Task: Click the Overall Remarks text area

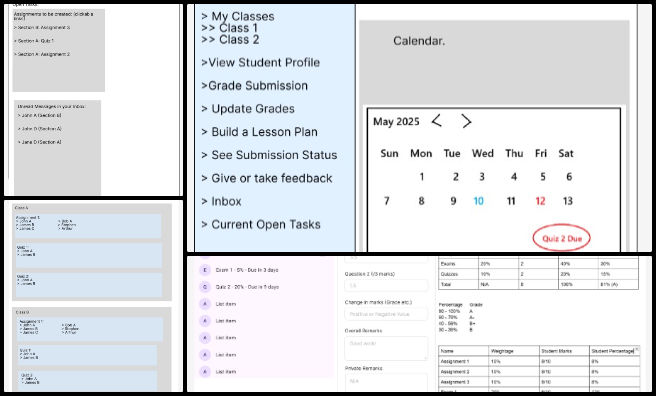Action: (x=386, y=348)
